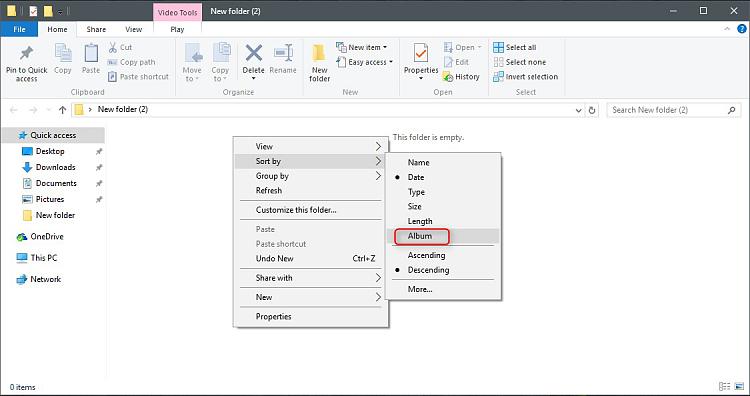Image resolution: width=750 pixels, height=396 pixels.
Task: Click the Refresh address bar button
Action: (592, 110)
